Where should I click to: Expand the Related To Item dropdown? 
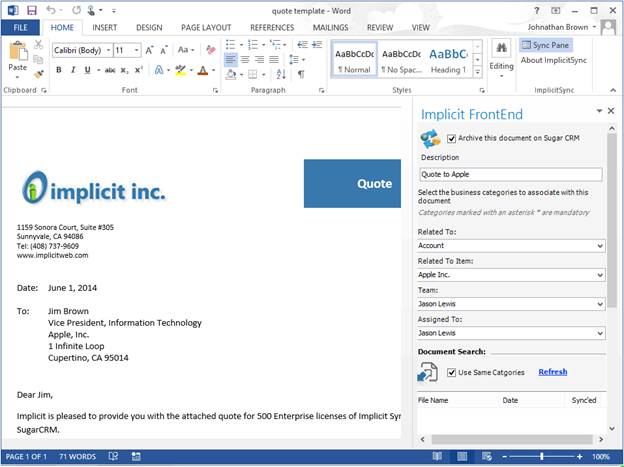510,274
